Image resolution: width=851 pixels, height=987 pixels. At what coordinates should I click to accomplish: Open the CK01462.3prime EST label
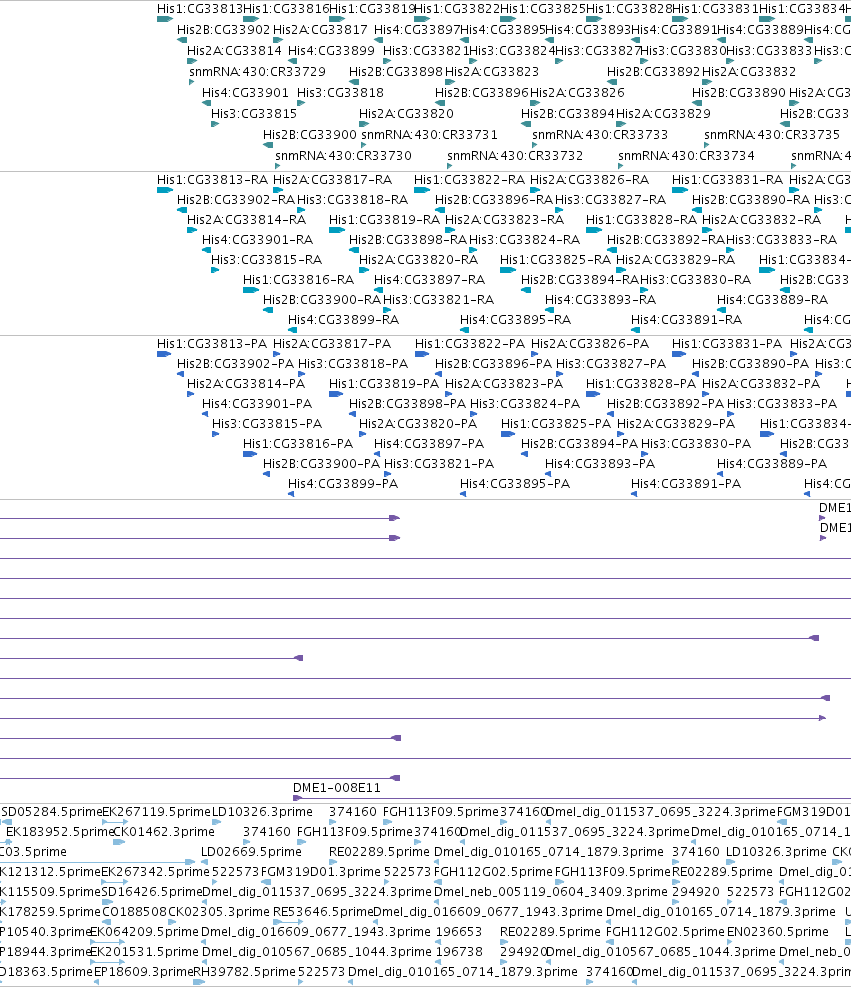point(164,832)
